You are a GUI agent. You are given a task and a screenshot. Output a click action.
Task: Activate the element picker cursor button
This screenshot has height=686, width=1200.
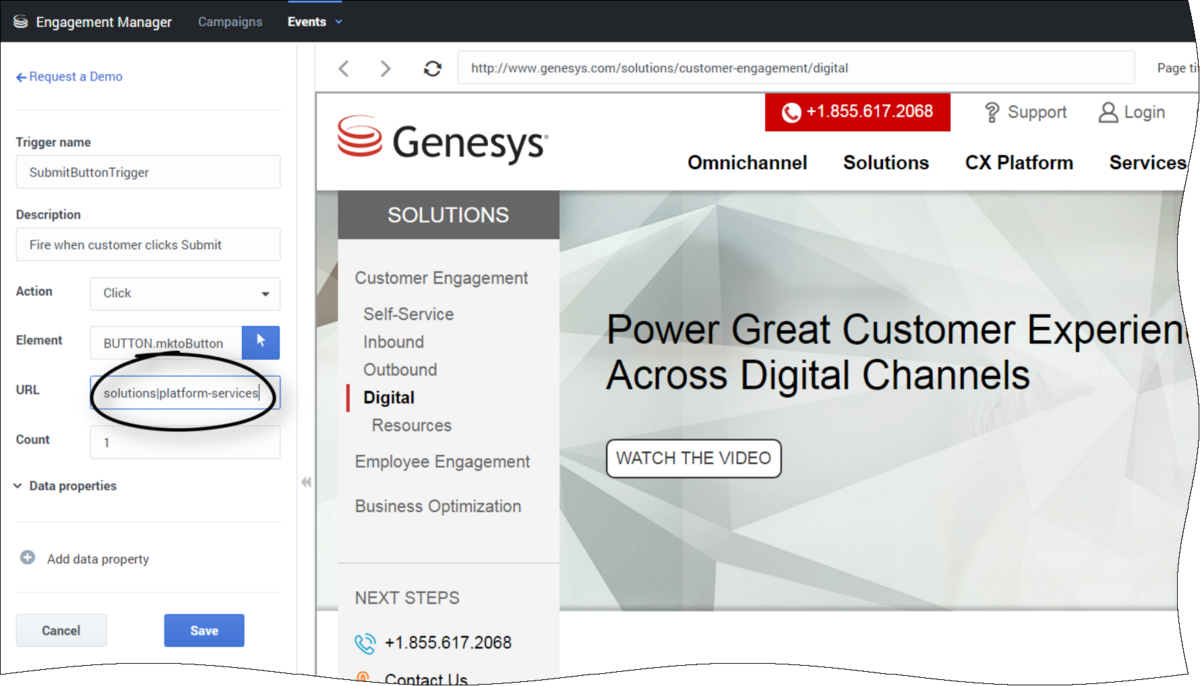[261, 342]
